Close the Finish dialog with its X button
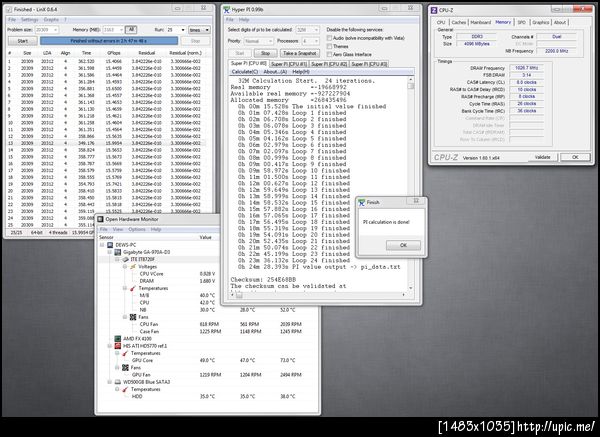This screenshot has height=437, width=600. pyautogui.click(x=416, y=201)
